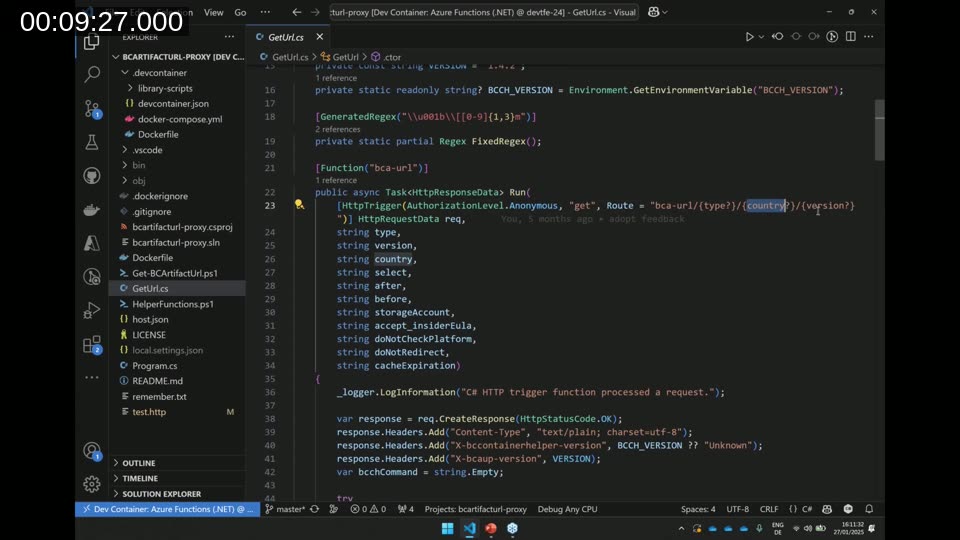Screen dimensions: 960x540
Task: Expand the obj folder
Action: pyautogui.click(x=125, y=181)
